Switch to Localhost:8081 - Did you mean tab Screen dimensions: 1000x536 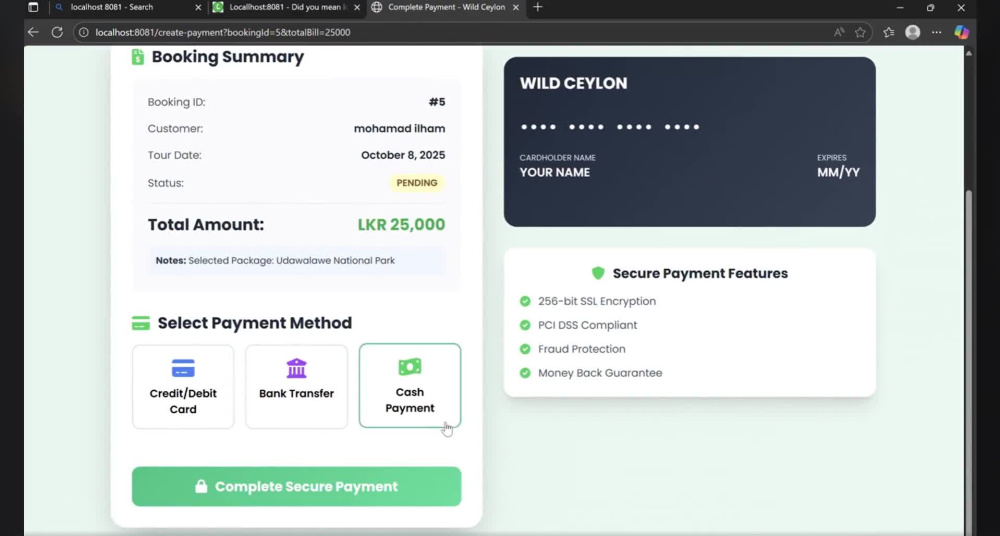pyautogui.click(x=286, y=8)
